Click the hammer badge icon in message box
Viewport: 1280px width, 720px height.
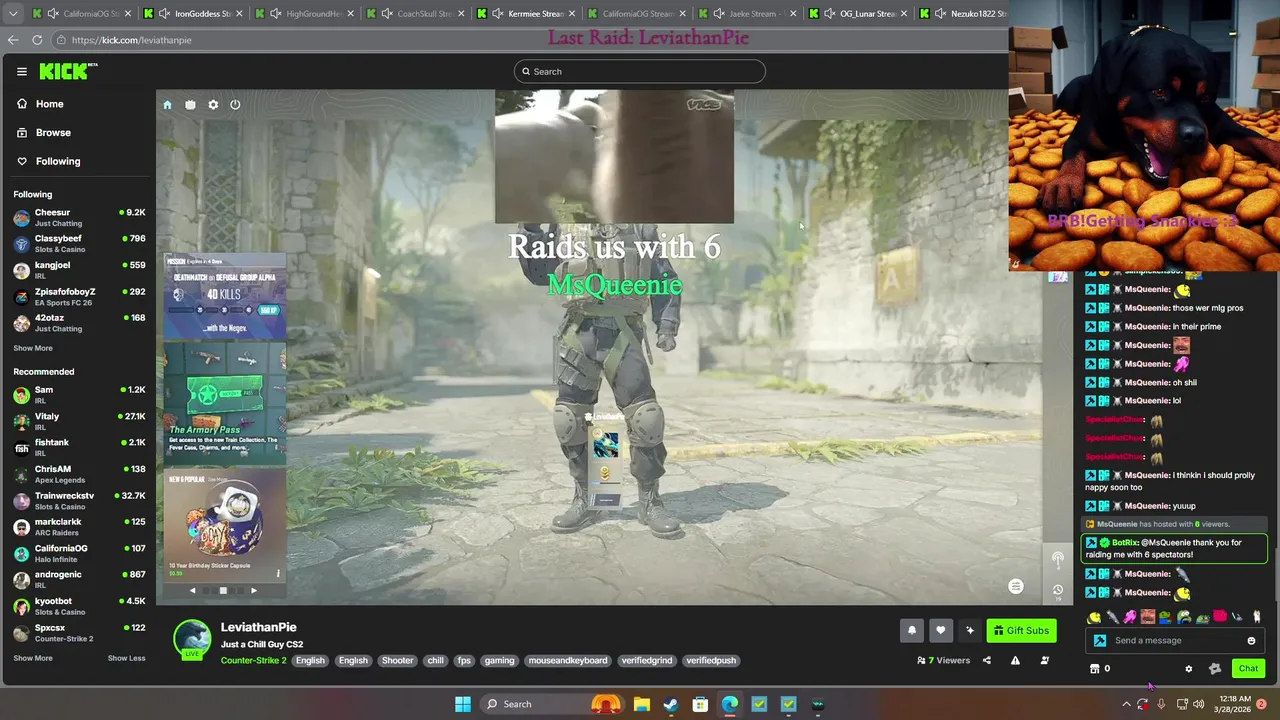coord(1100,641)
